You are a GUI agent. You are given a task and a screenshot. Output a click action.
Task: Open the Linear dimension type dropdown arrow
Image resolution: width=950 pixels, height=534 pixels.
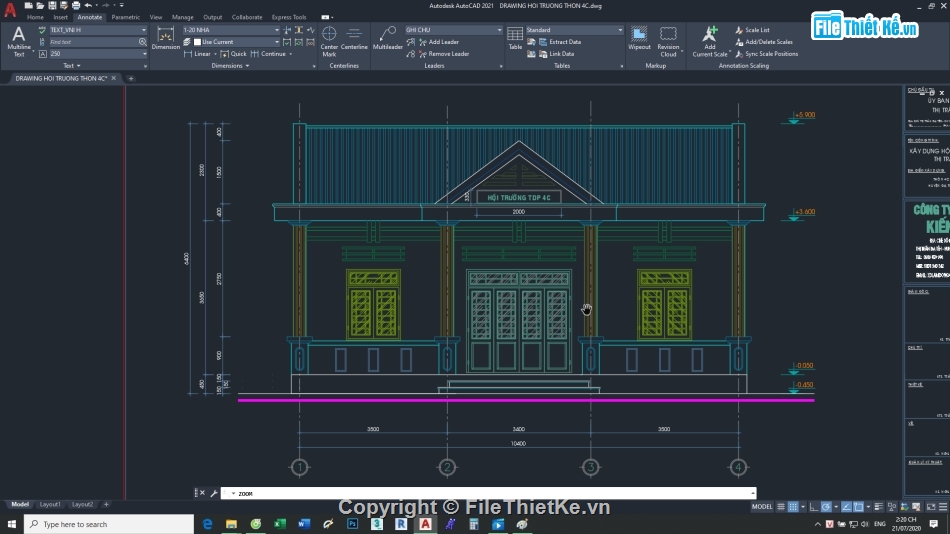(x=215, y=54)
